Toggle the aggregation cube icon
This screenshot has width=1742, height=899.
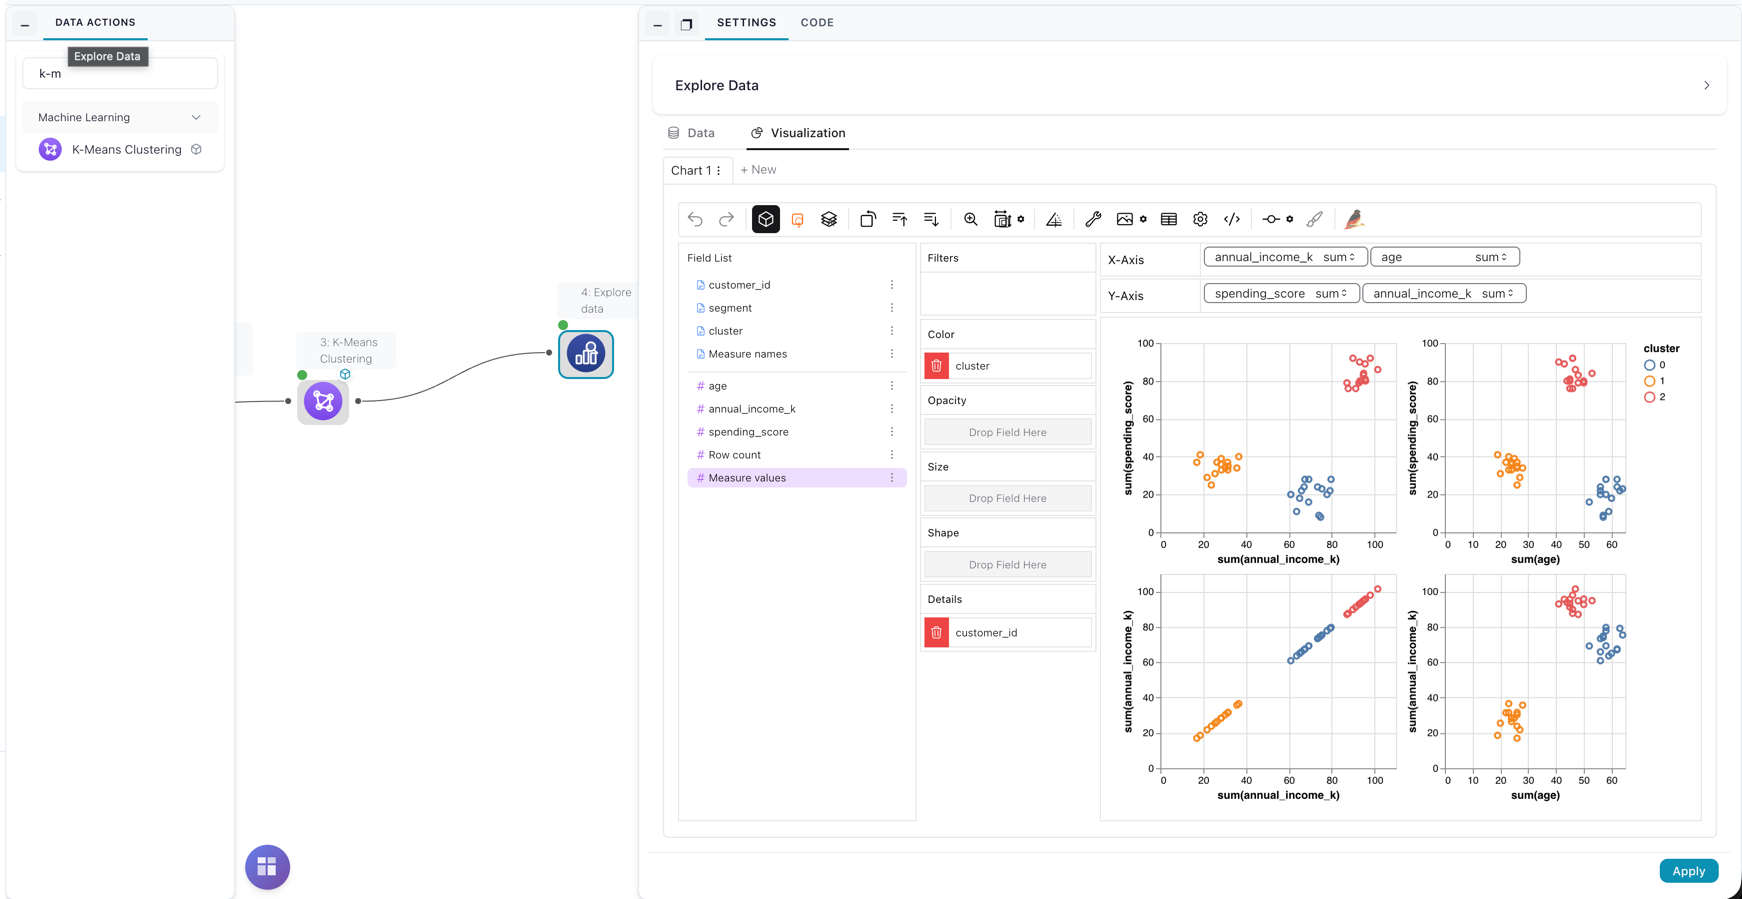(765, 219)
